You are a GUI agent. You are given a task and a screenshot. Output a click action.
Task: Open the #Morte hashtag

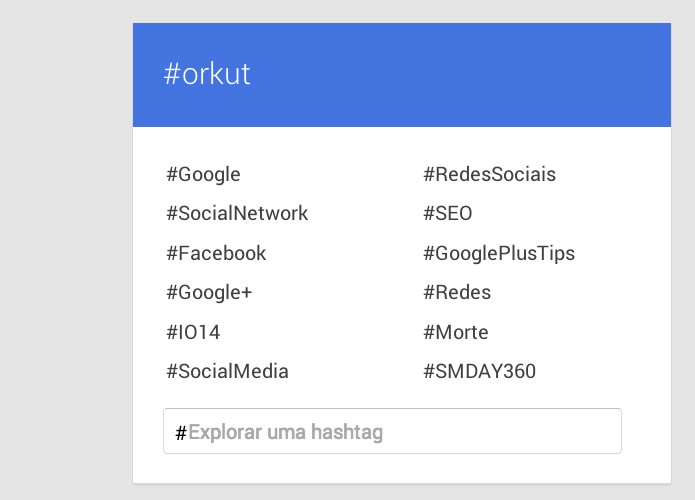coord(456,332)
